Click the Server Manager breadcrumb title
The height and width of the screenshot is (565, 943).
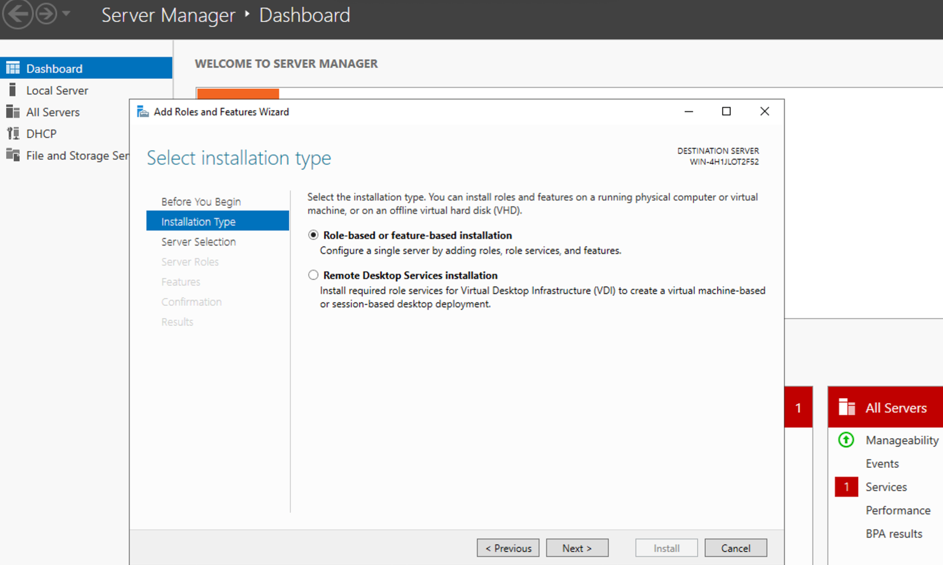pos(168,15)
